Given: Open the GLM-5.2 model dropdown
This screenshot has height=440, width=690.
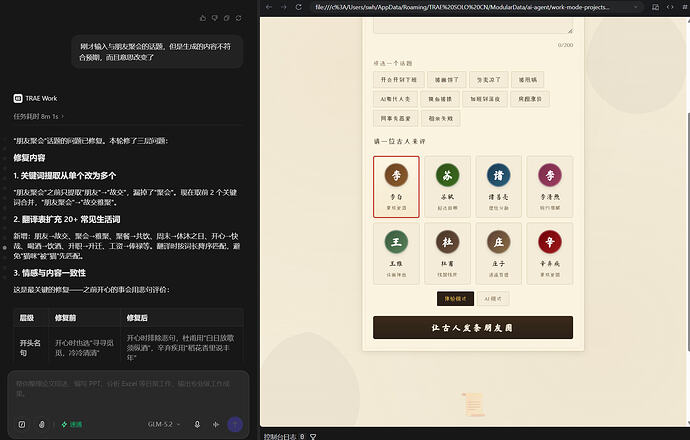Looking at the screenshot, I should pos(164,424).
